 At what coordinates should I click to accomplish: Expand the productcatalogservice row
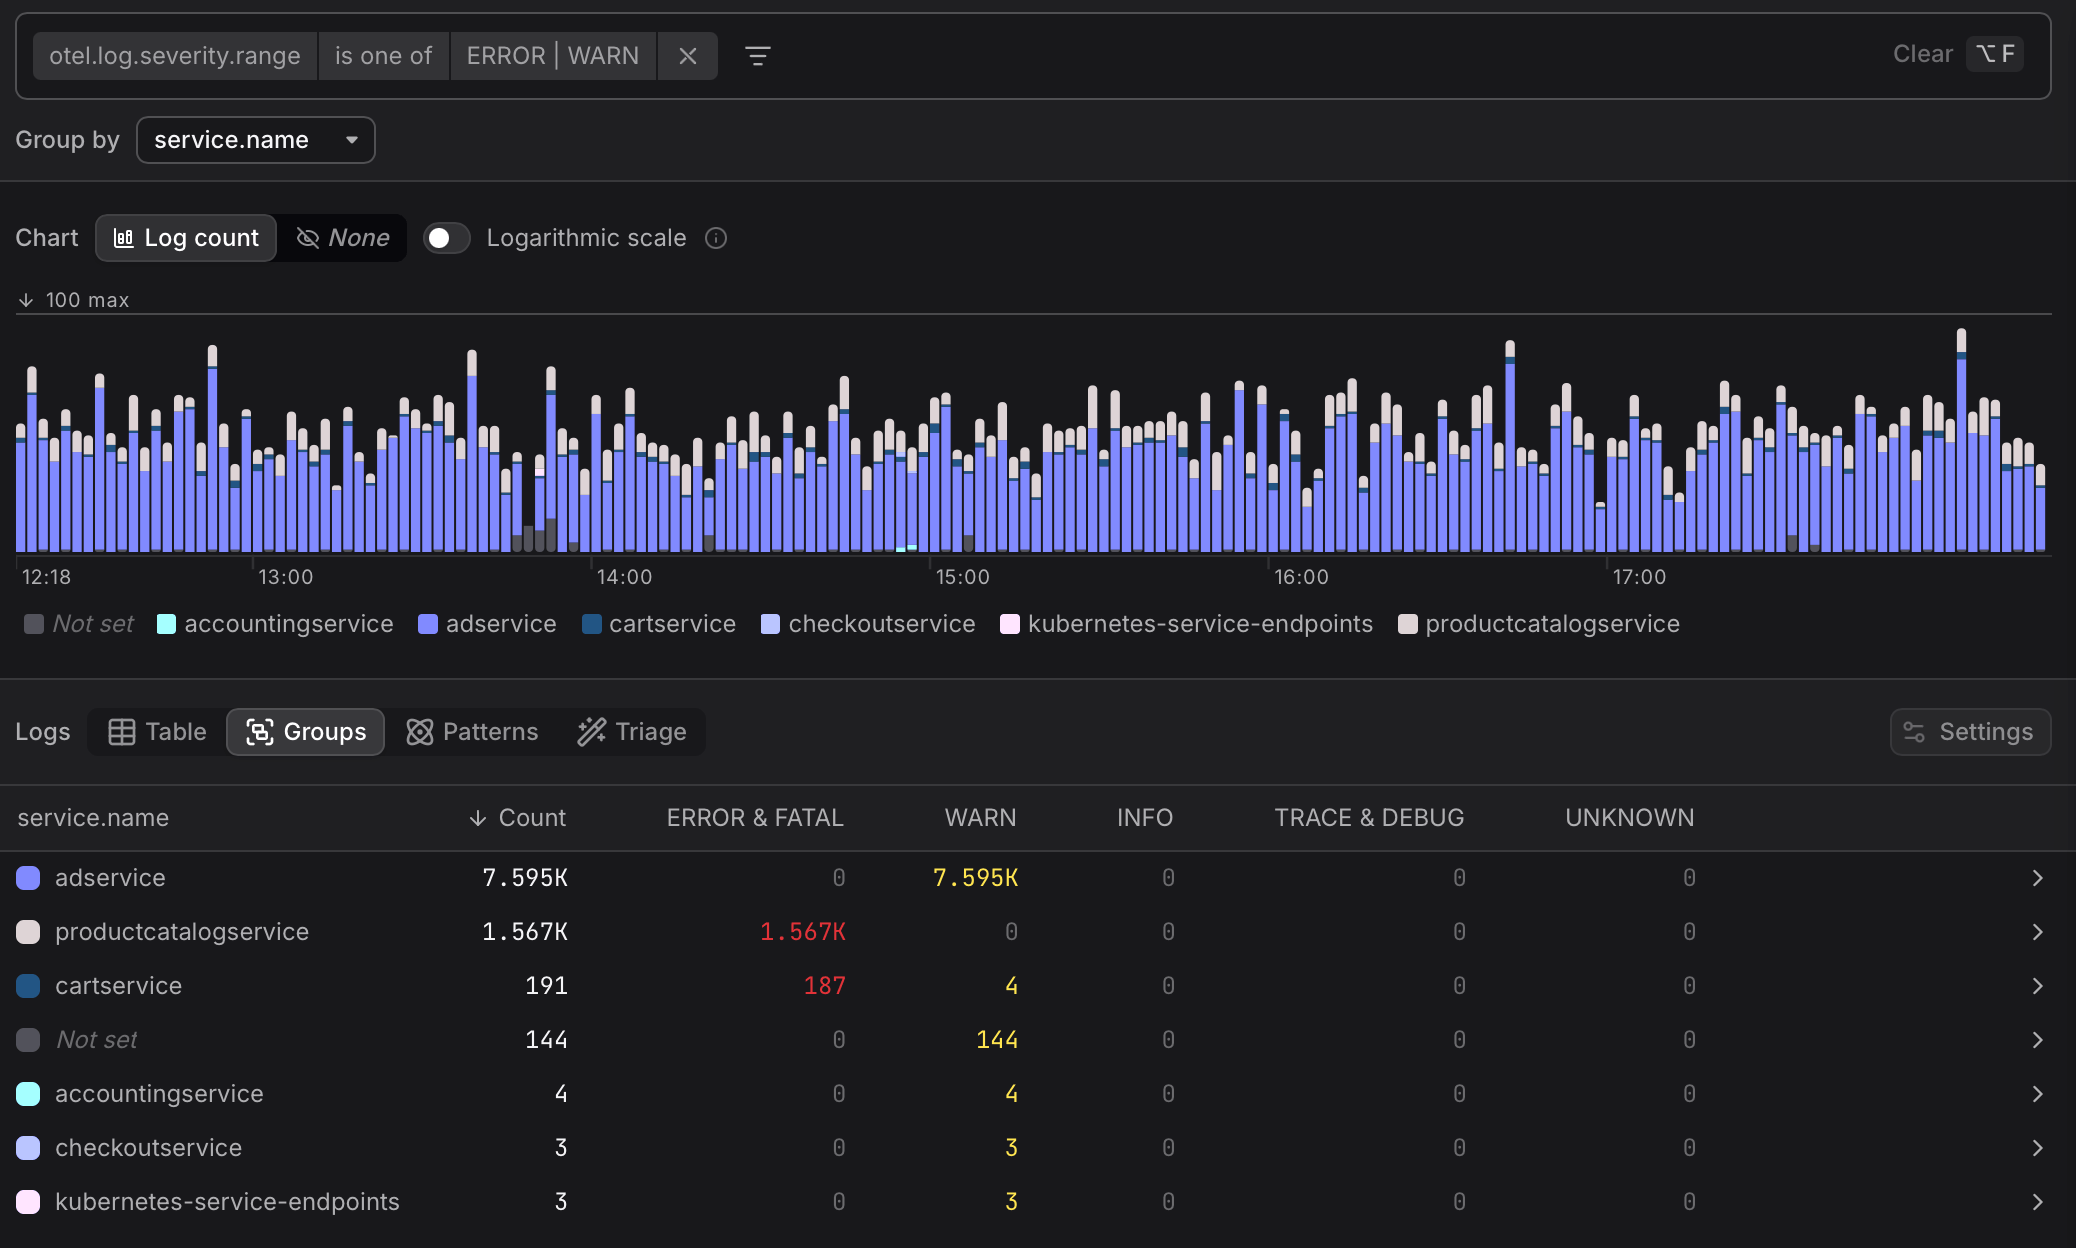pos(2038,931)
